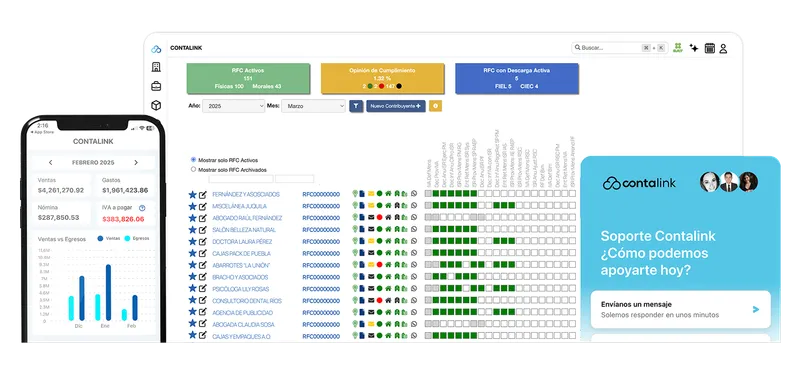Screen dimensions: 800x367
Task: Open the DOCTORA LAURA PÉREZ link
Action: (242, 241)
